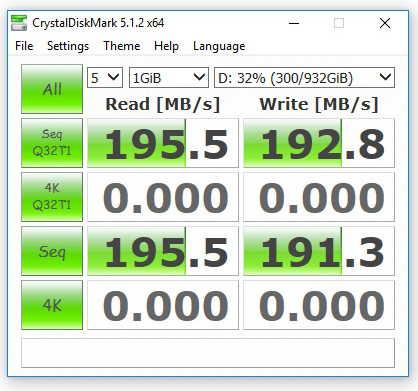The width and height of the screenshot is (418, 391).
Task: Open the File menu
Action: [24, 46]
